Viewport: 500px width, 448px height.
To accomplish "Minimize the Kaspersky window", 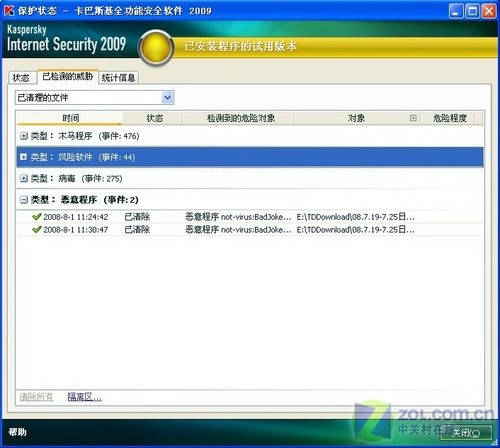I will coord(456,11).
